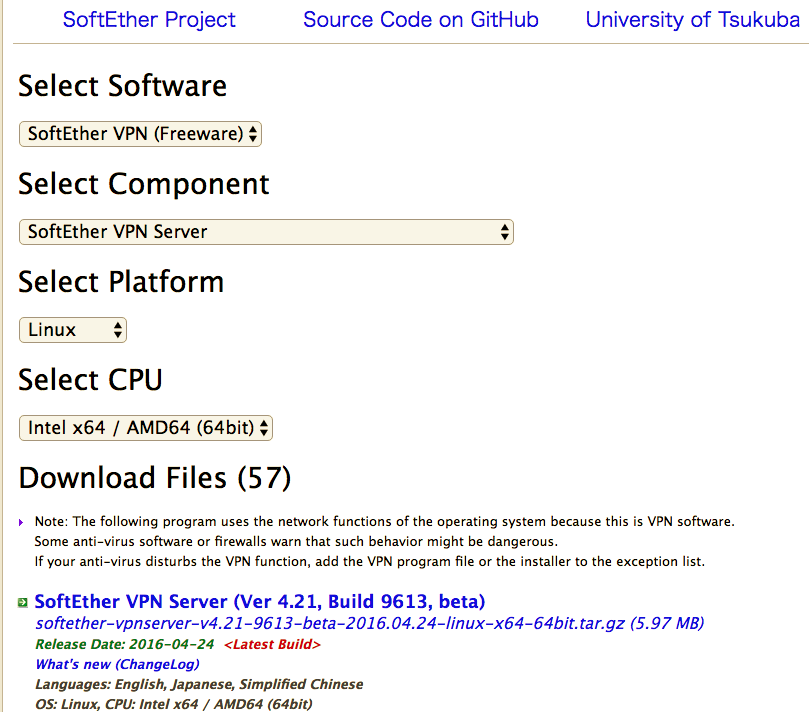Image resolution: width=809 pixels, height=712 pixels.
Task: Open the Linux platform dropdown
Action: [x=73, y=330]
